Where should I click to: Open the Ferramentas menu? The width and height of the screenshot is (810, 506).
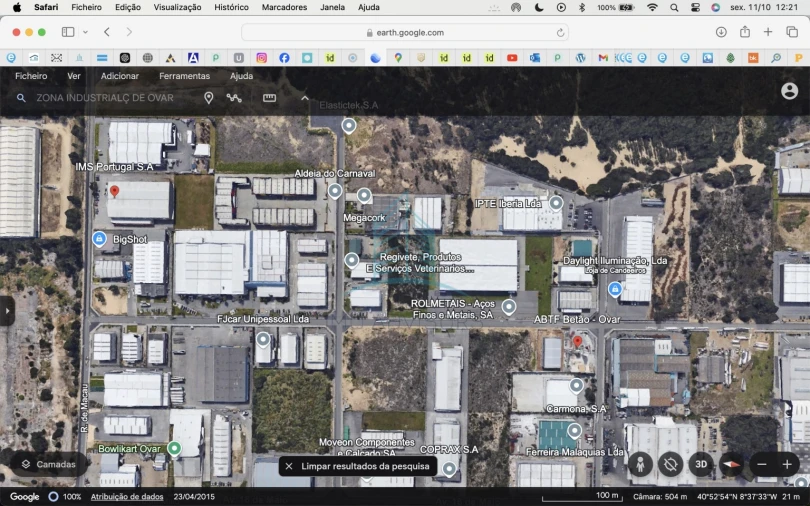[184, 76]
